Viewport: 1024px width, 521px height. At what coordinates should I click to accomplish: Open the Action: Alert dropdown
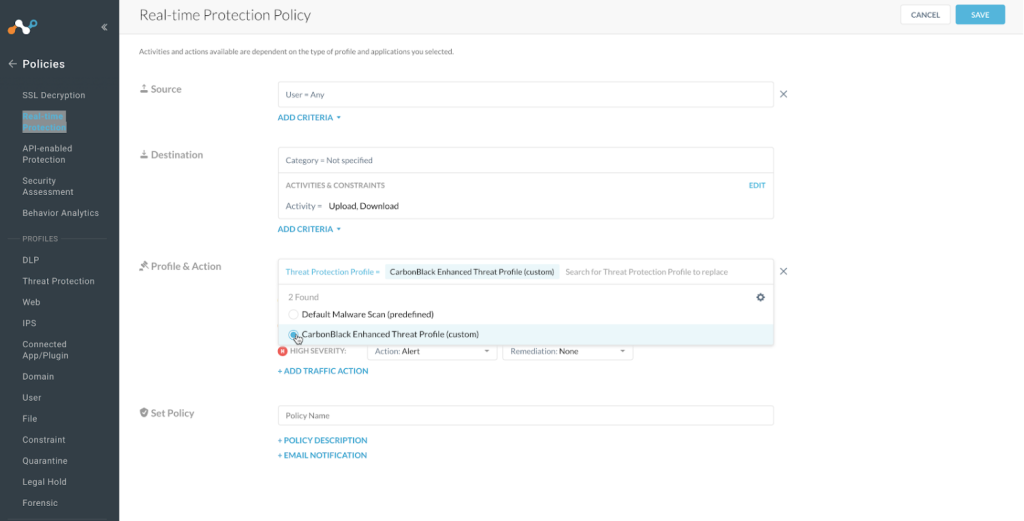pyautogui.click(x=432, y=351)
